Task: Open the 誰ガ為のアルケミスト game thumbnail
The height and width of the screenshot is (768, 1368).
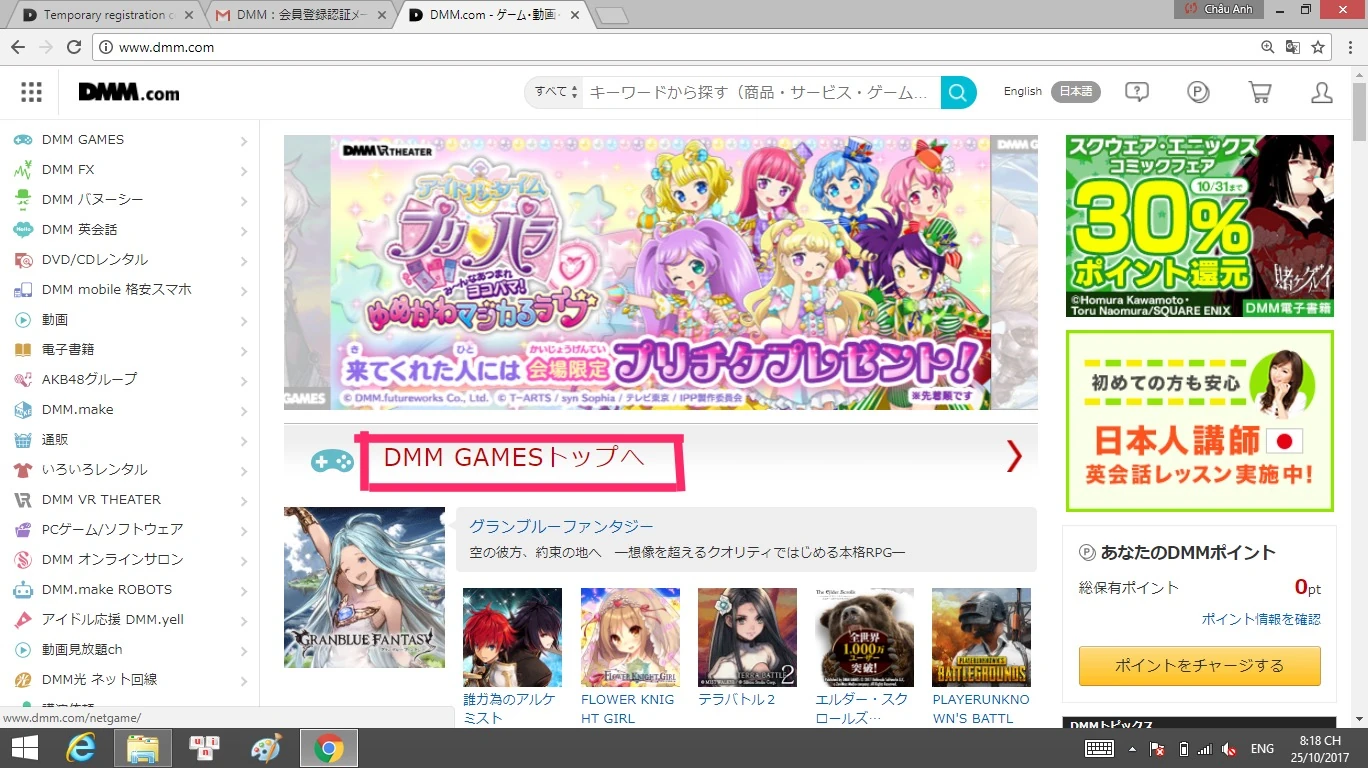Action: (512, 637)
